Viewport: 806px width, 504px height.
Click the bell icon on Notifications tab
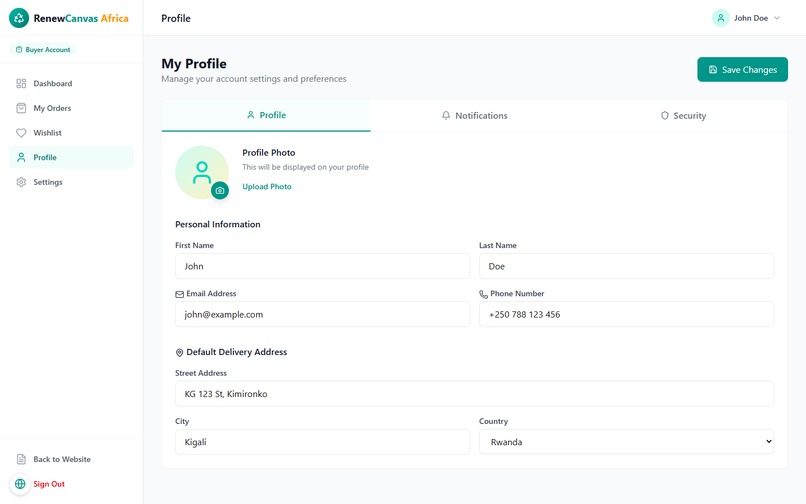[x=446, y=115]
